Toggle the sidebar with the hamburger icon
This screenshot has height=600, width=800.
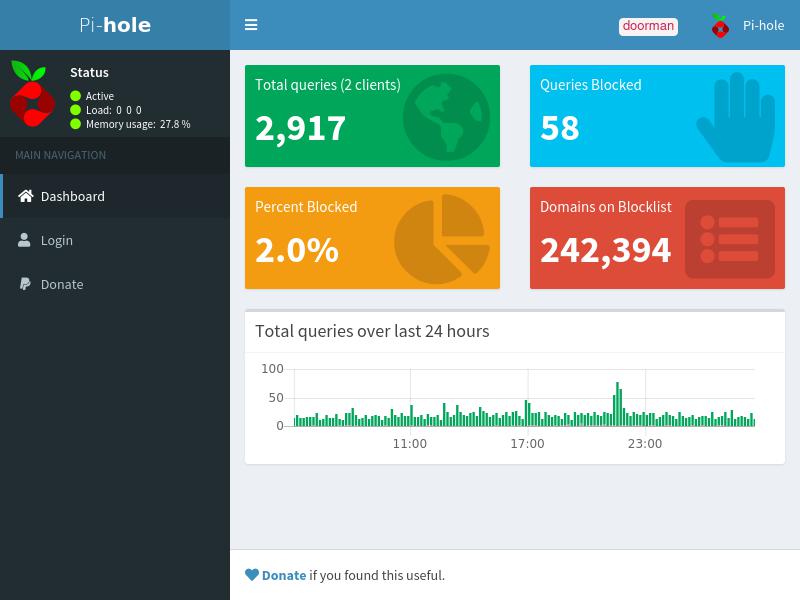(x=251, y=24)
